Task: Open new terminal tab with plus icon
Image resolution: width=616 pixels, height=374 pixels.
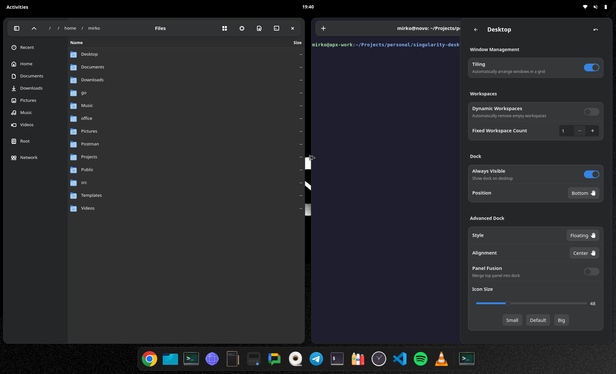Action: pyautogui.click(x=323, y=28)
